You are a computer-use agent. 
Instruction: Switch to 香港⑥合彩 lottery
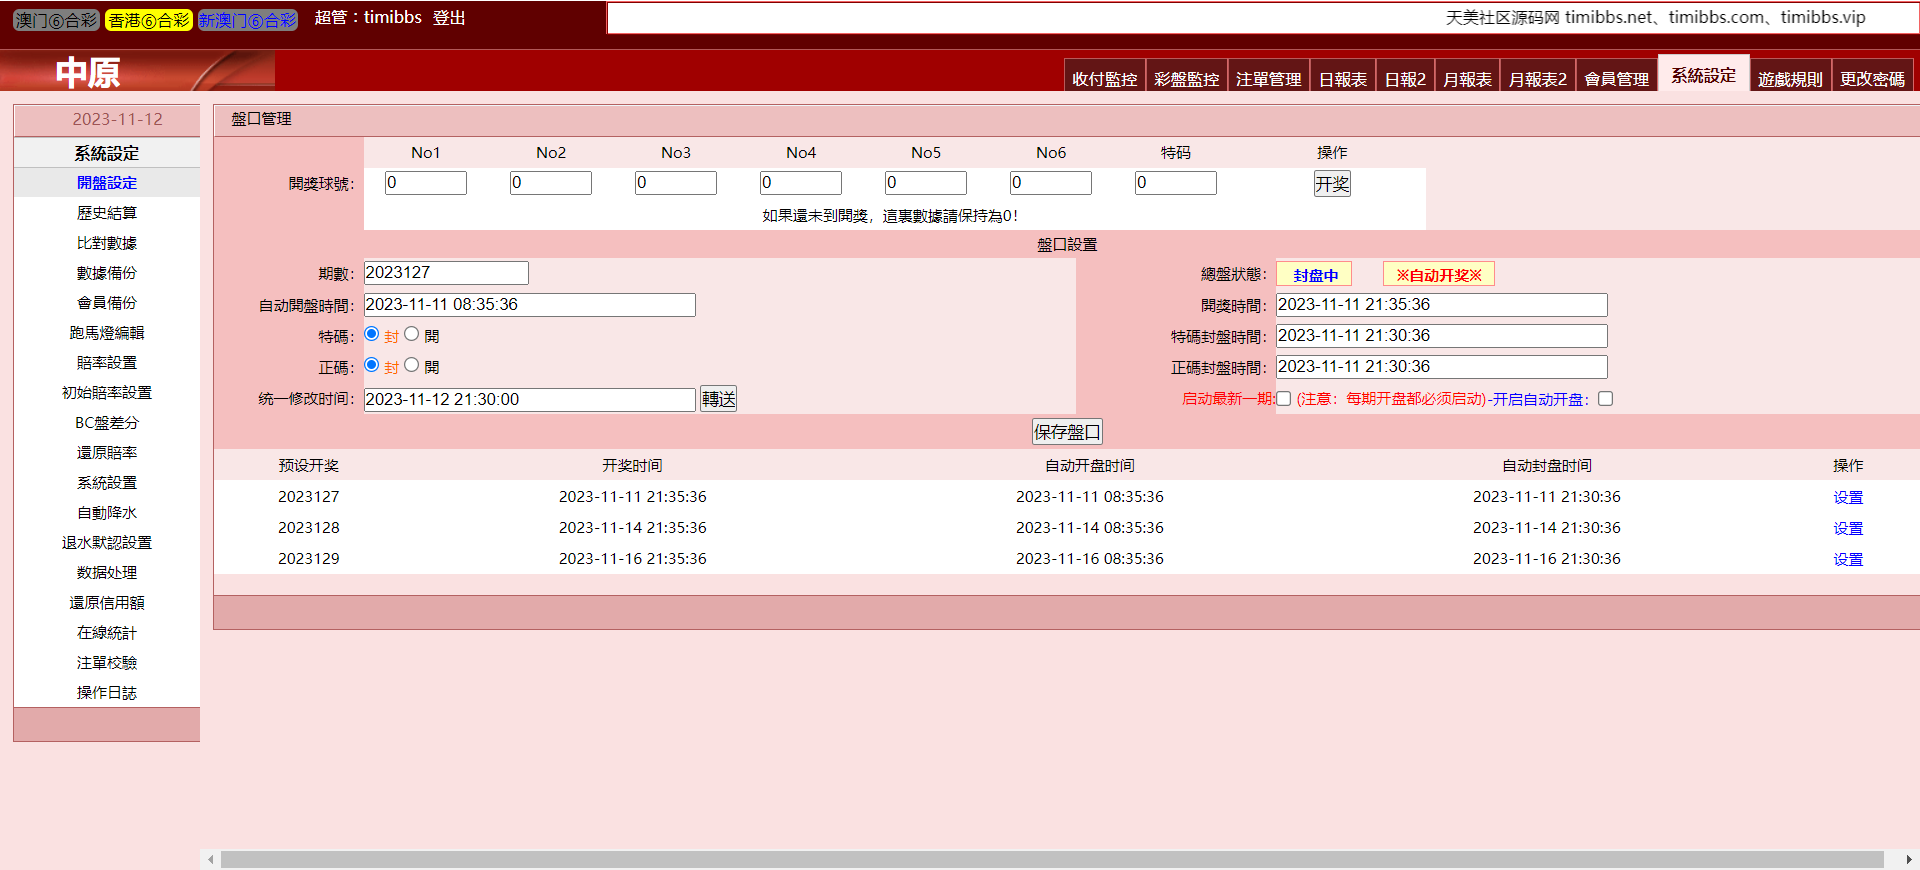[x=148, y=20]
